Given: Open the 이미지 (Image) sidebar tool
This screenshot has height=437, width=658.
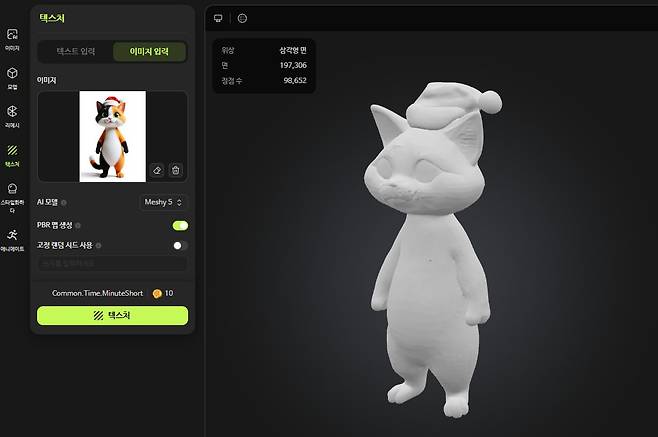Looking at the screenshot, I should click(x=12, y=38).
